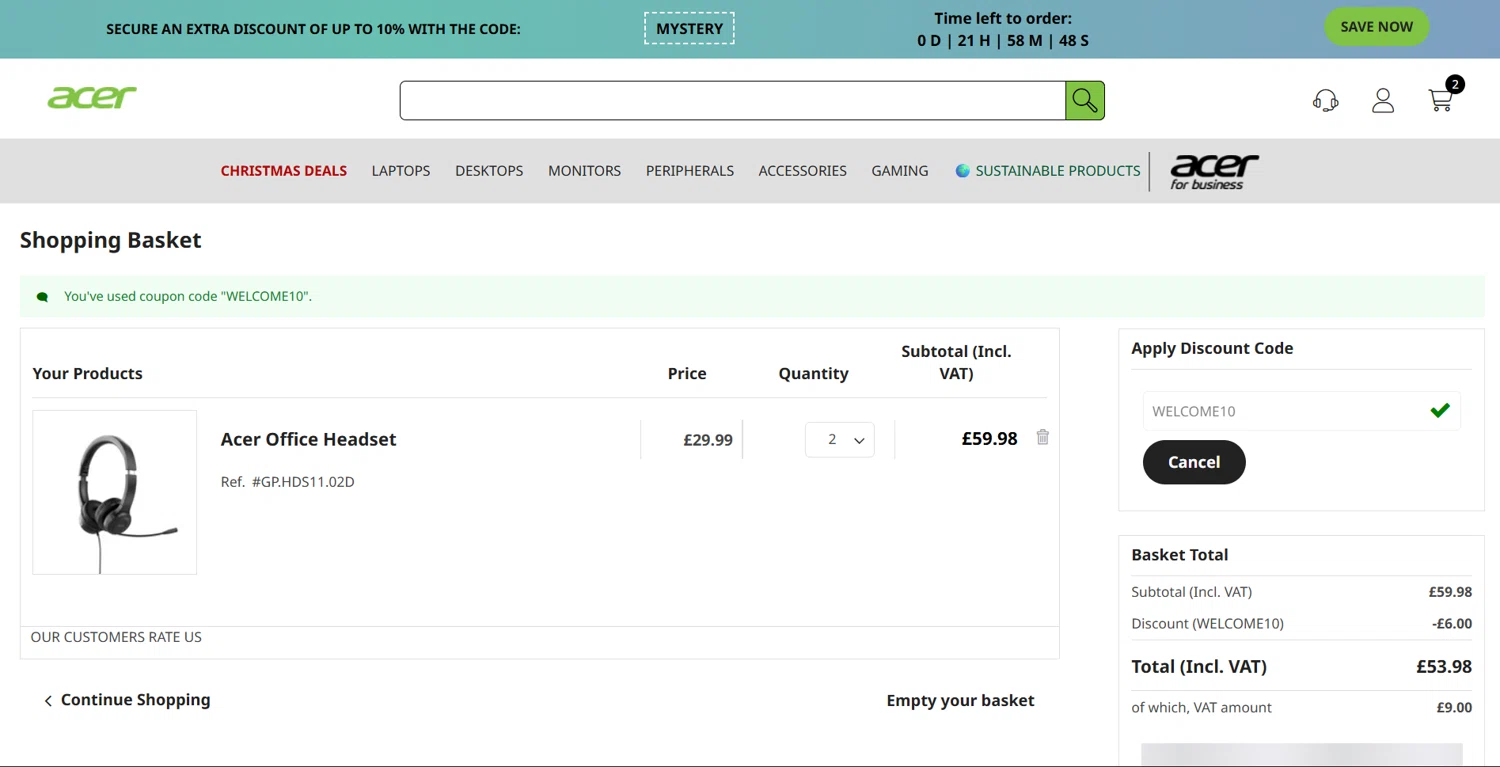
Task: Click the Continue Shopping link
Action: point(135,700)
